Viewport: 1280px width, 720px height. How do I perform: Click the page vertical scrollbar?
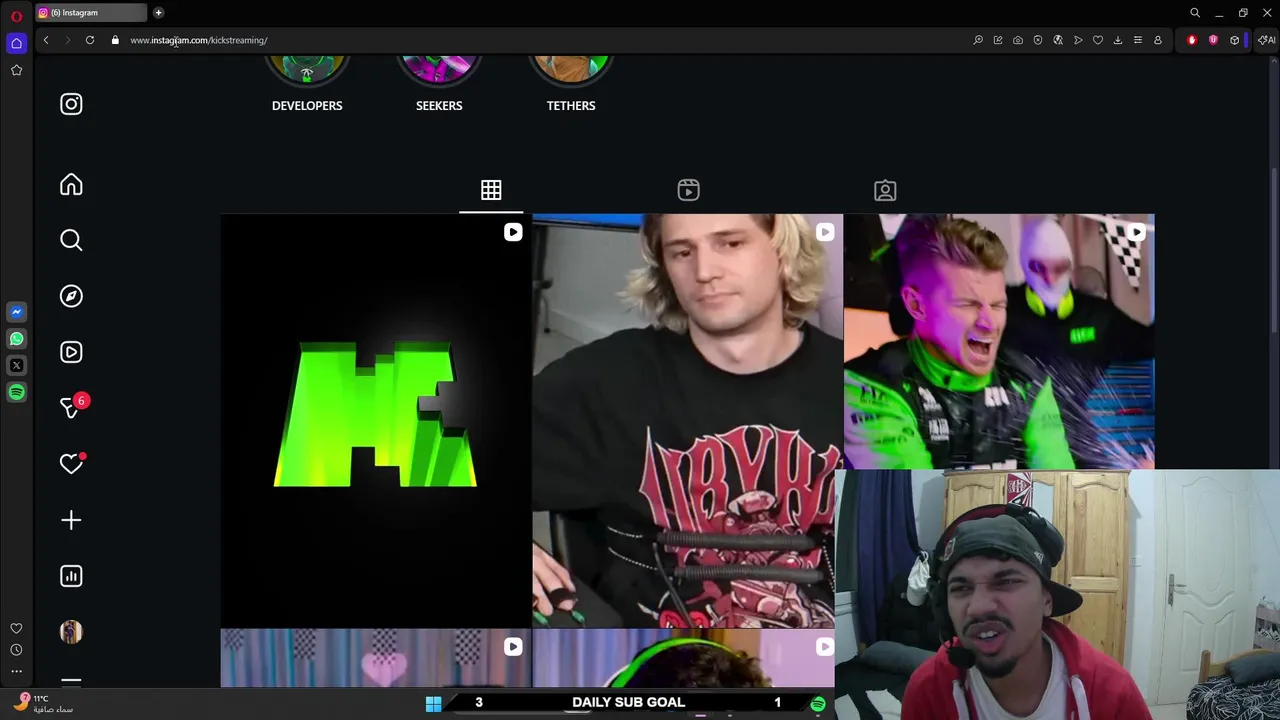pyautogui.click(x=1274, y=250)
